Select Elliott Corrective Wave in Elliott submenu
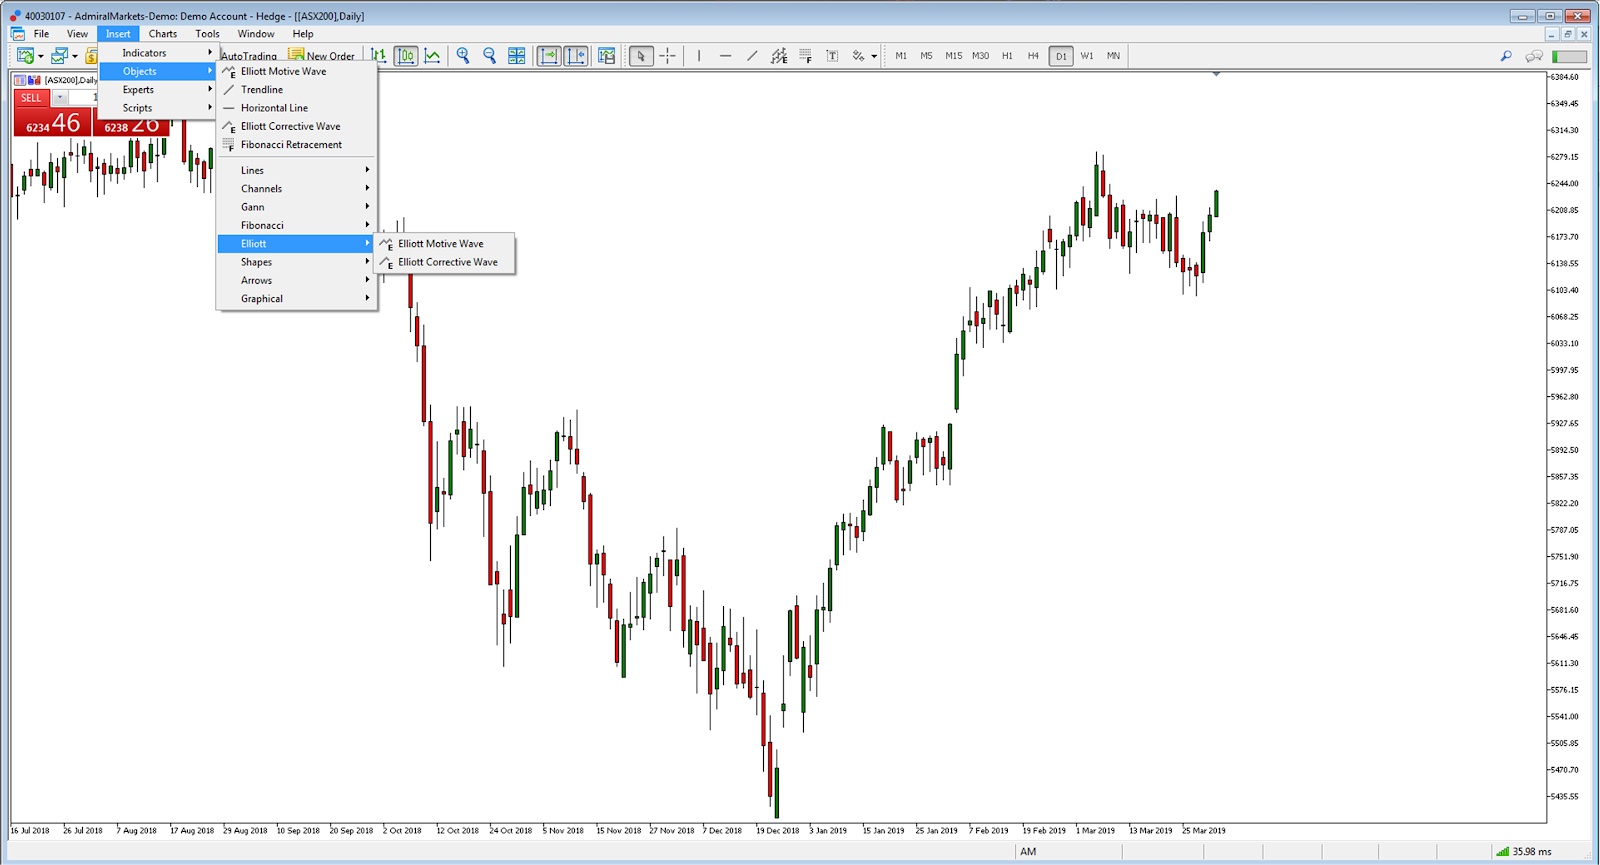Viewport: 1600px width, 865px height. [444, 262]
